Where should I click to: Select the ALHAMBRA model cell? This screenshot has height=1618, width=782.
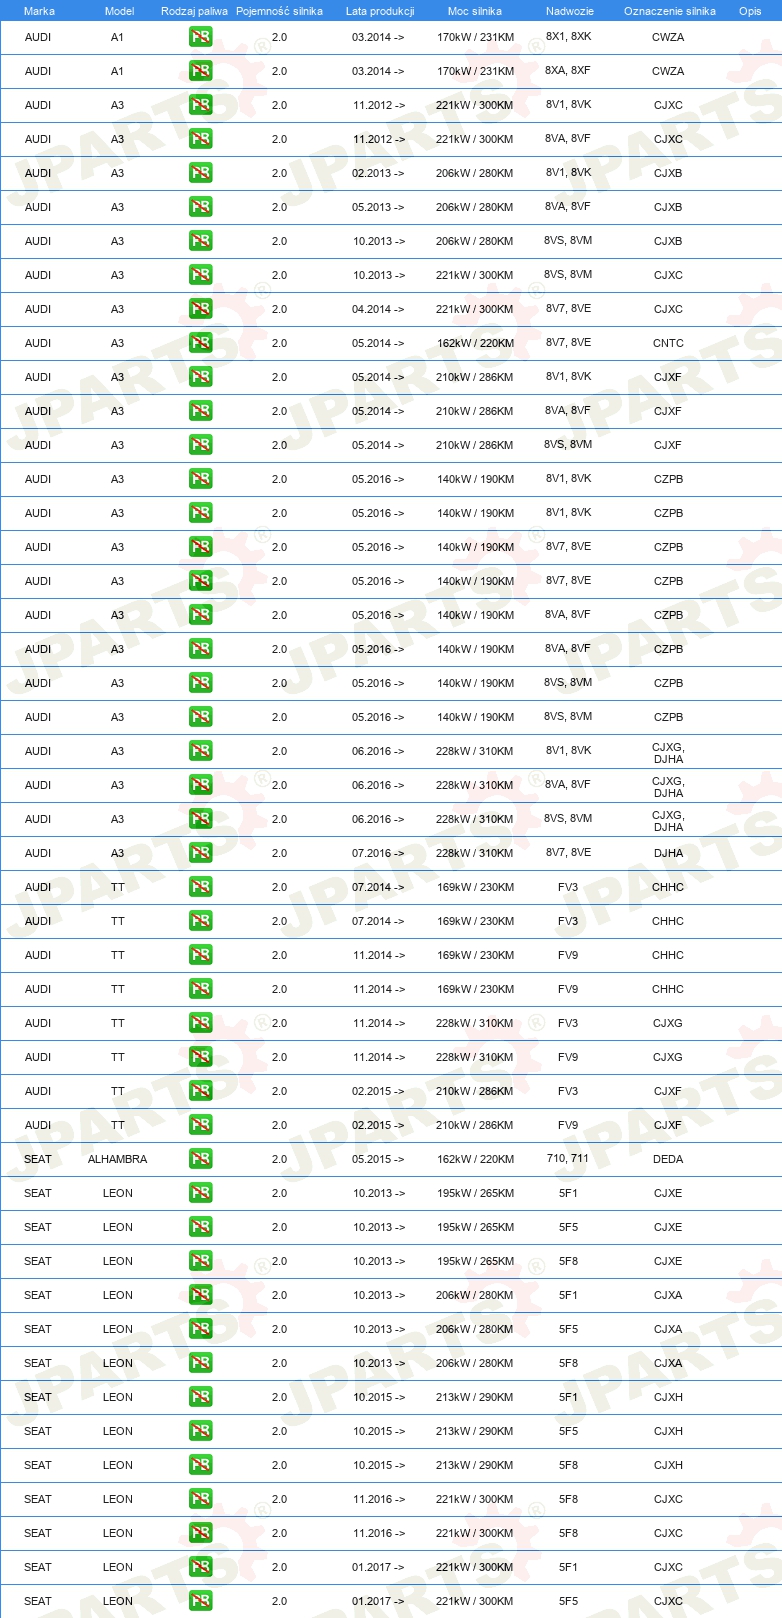(x=117, y=1159)
